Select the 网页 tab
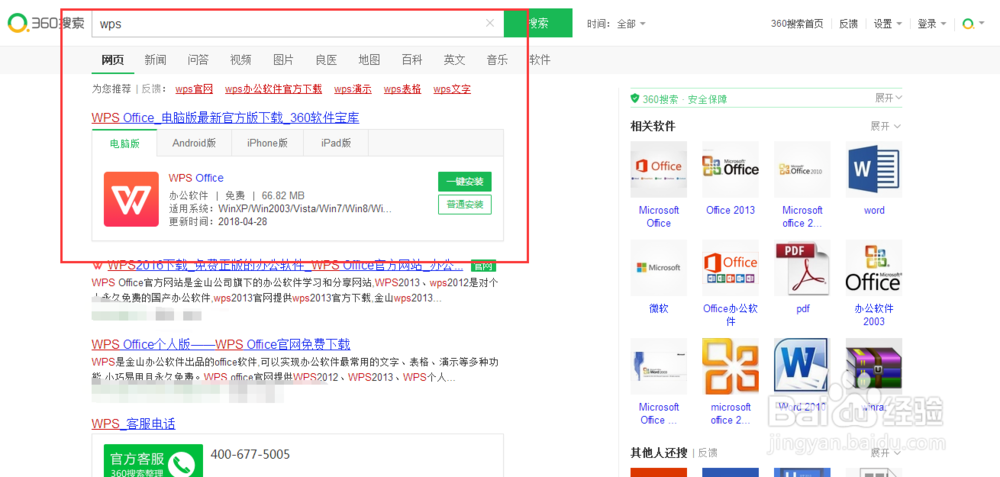The image size is (1000, 477). pos(112,60)
